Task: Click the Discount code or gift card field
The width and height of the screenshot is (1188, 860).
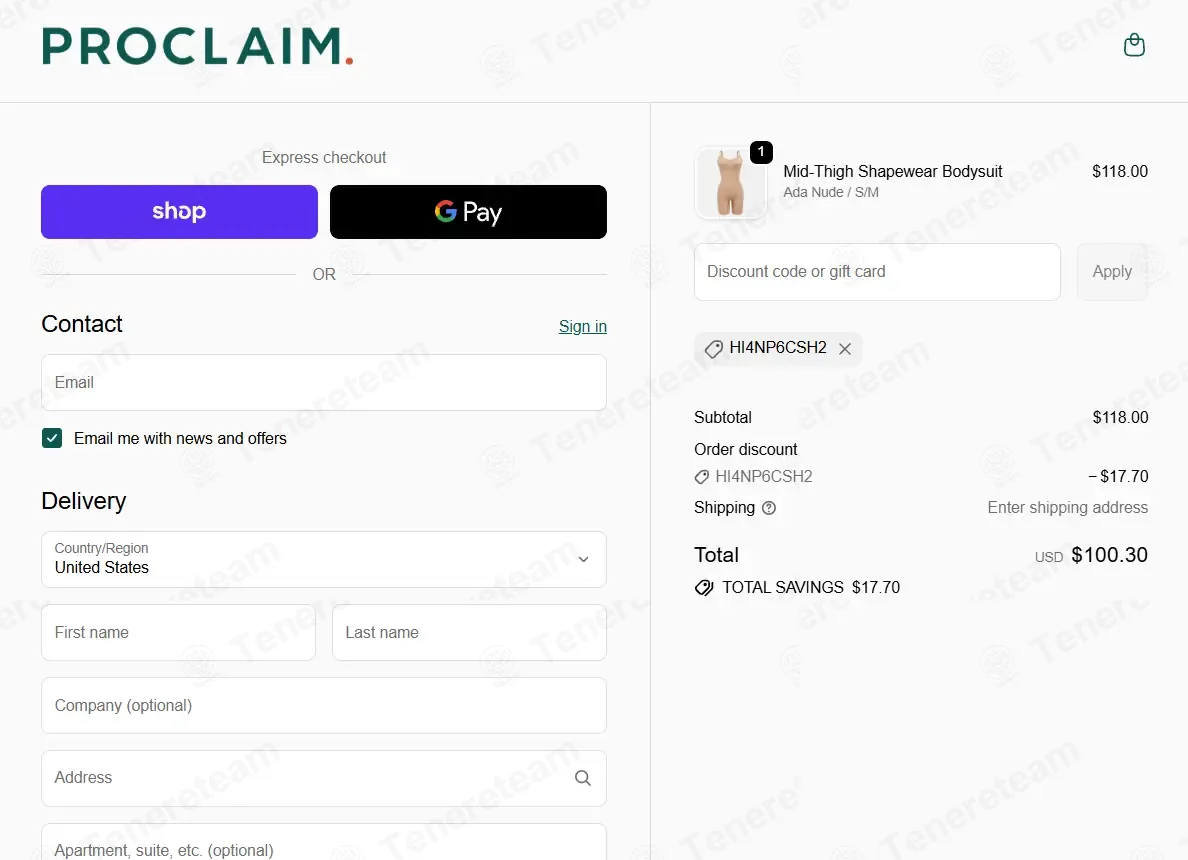Action: [x=877, y=272]
